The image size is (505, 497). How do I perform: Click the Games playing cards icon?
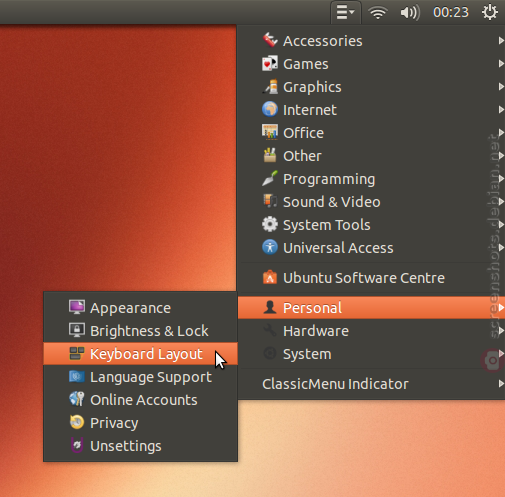270,63
